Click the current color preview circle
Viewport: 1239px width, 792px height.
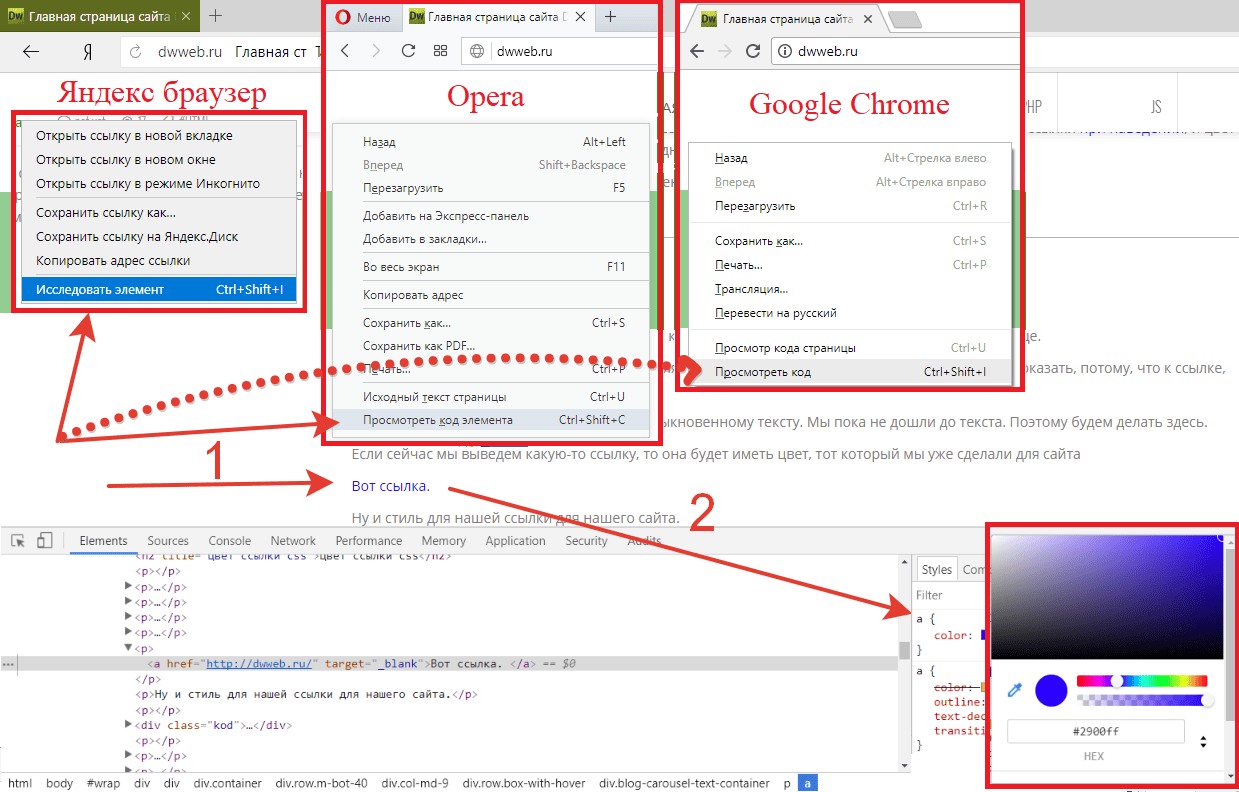[1051, 690]
